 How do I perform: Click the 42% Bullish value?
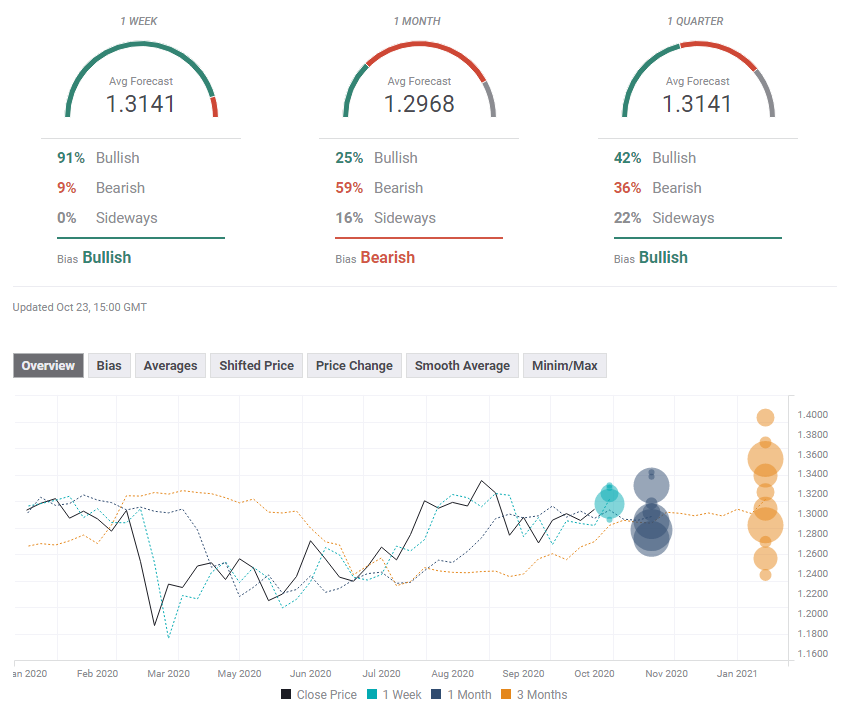[x=628, y=158]
